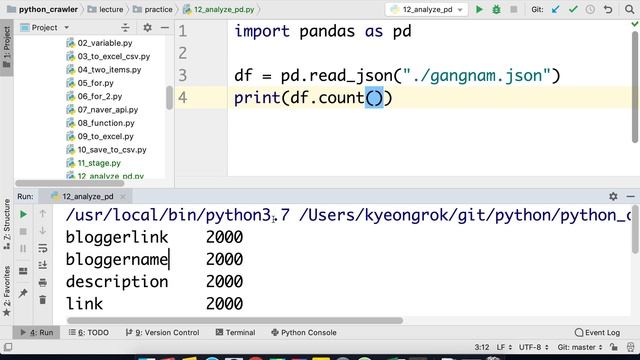Pin the Run tab
This screenshot has height=360, width=640.
click(23, 293)
